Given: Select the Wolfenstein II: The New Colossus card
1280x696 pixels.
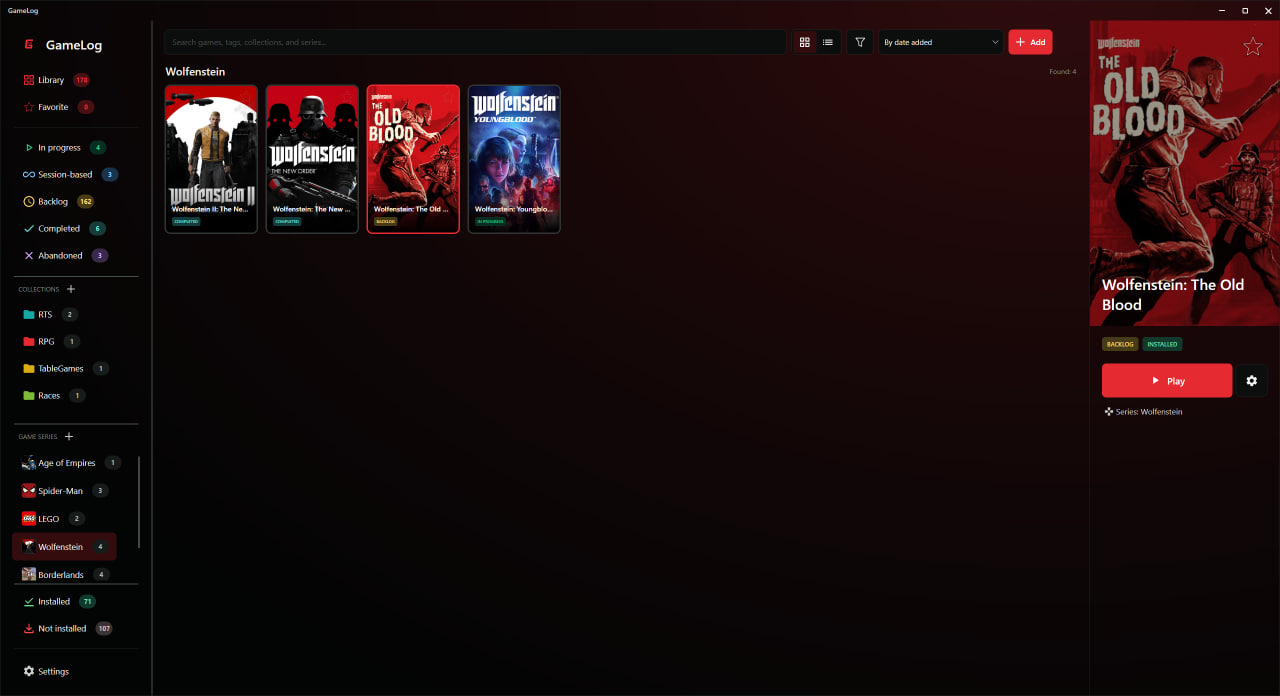Looking at the screenshot, I should [x=211, y=159].
